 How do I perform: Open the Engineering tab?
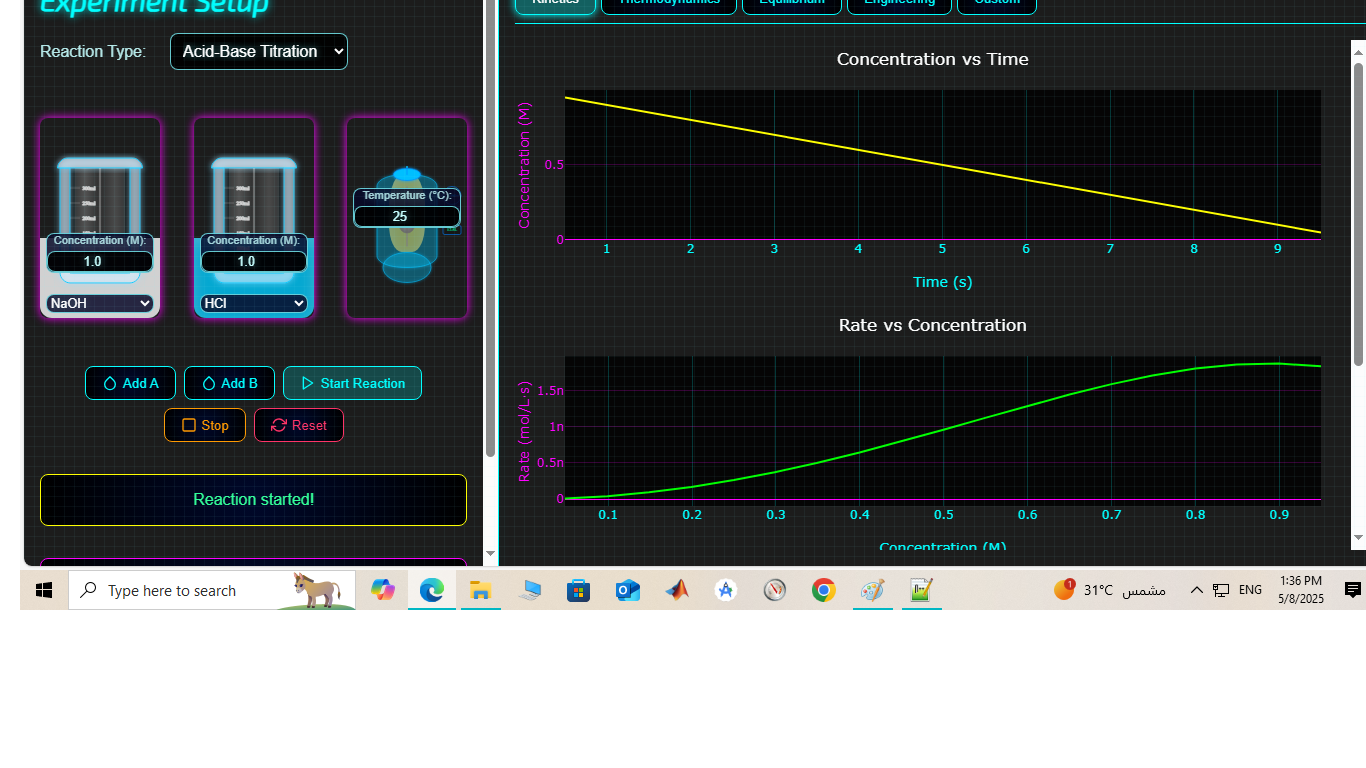tap(900, 3)
